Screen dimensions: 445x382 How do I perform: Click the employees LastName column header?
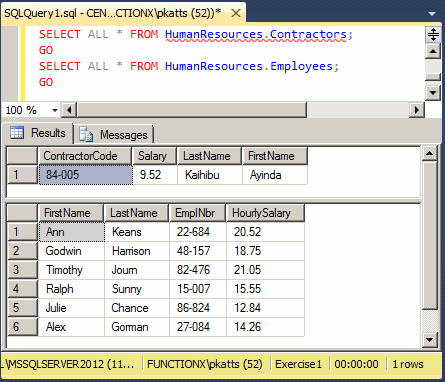click(x=137, y=213)
